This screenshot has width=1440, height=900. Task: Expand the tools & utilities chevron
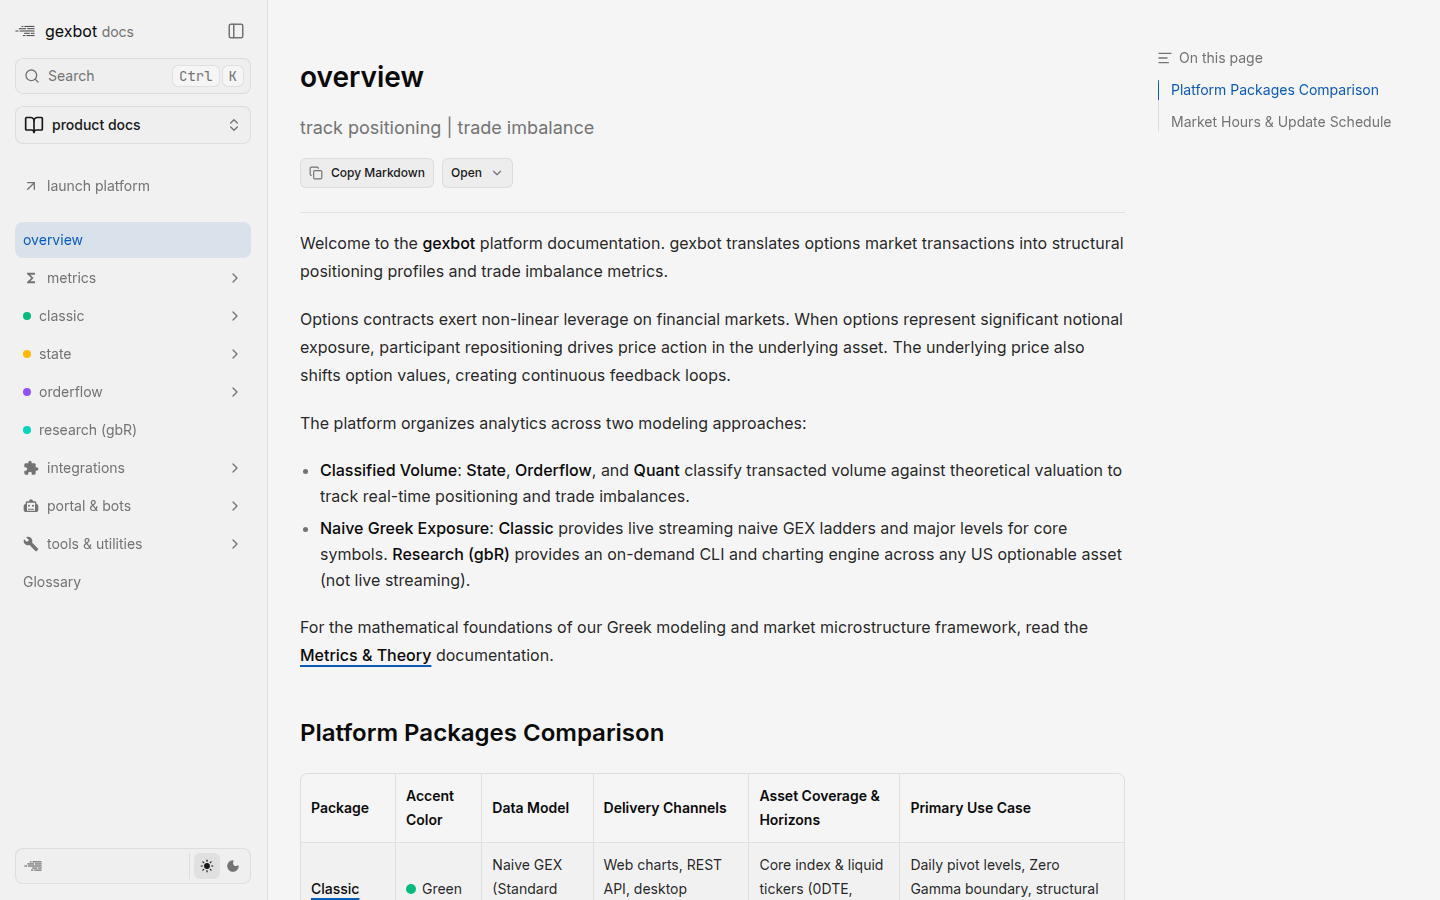pos(235,544)
